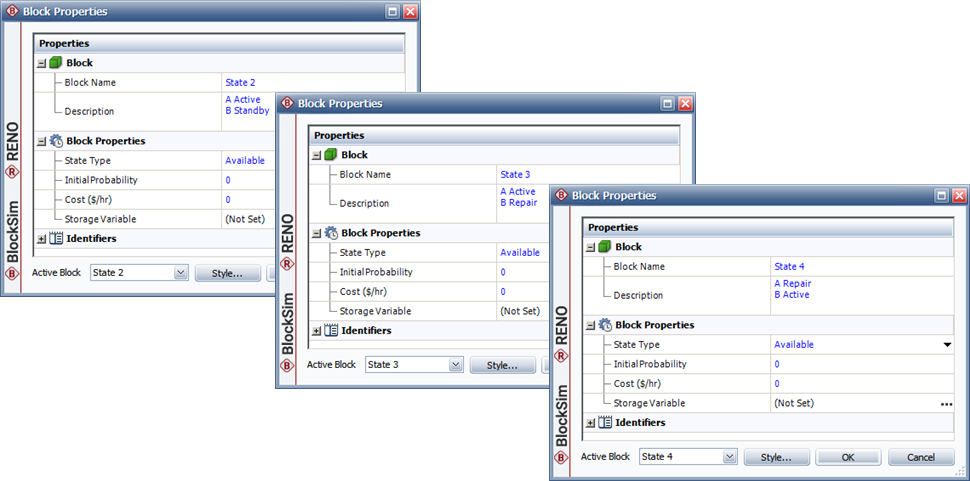Viewport: 970px width, 481px height.
Task: Click the Identifiers list icon in State 4 window
Action: coord(604,423)
